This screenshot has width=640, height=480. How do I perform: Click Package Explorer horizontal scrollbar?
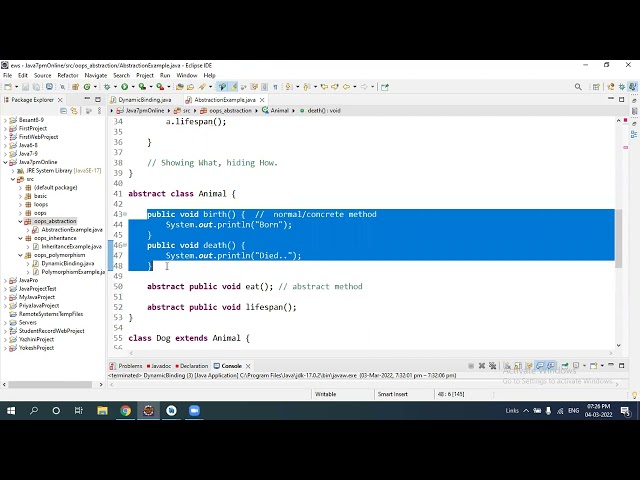click(50, 384)
